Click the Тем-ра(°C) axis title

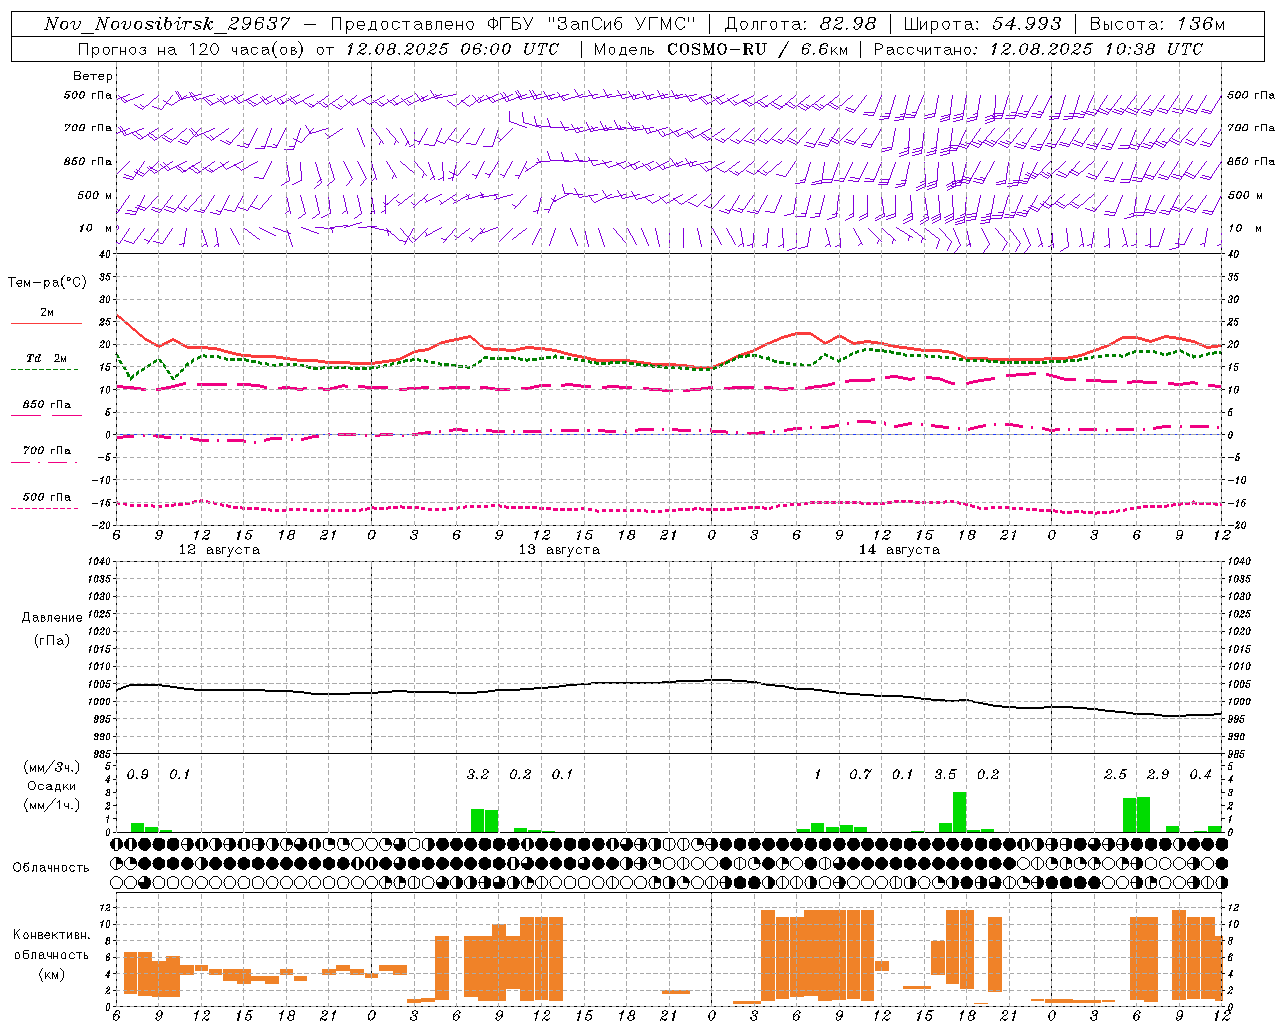coord(47,283)
